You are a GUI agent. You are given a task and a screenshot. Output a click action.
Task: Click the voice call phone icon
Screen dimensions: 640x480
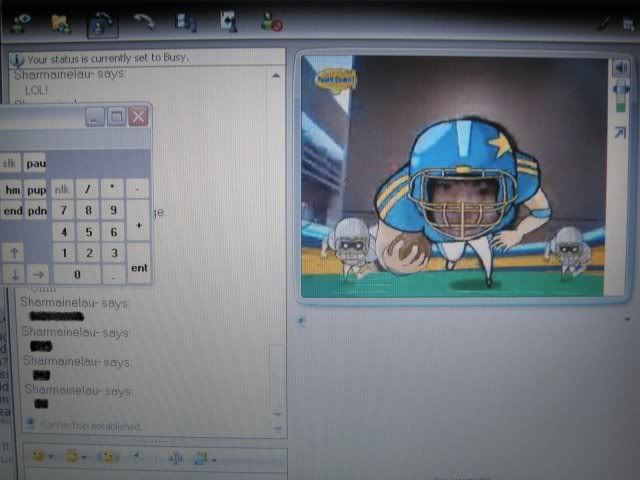[146, 20]
